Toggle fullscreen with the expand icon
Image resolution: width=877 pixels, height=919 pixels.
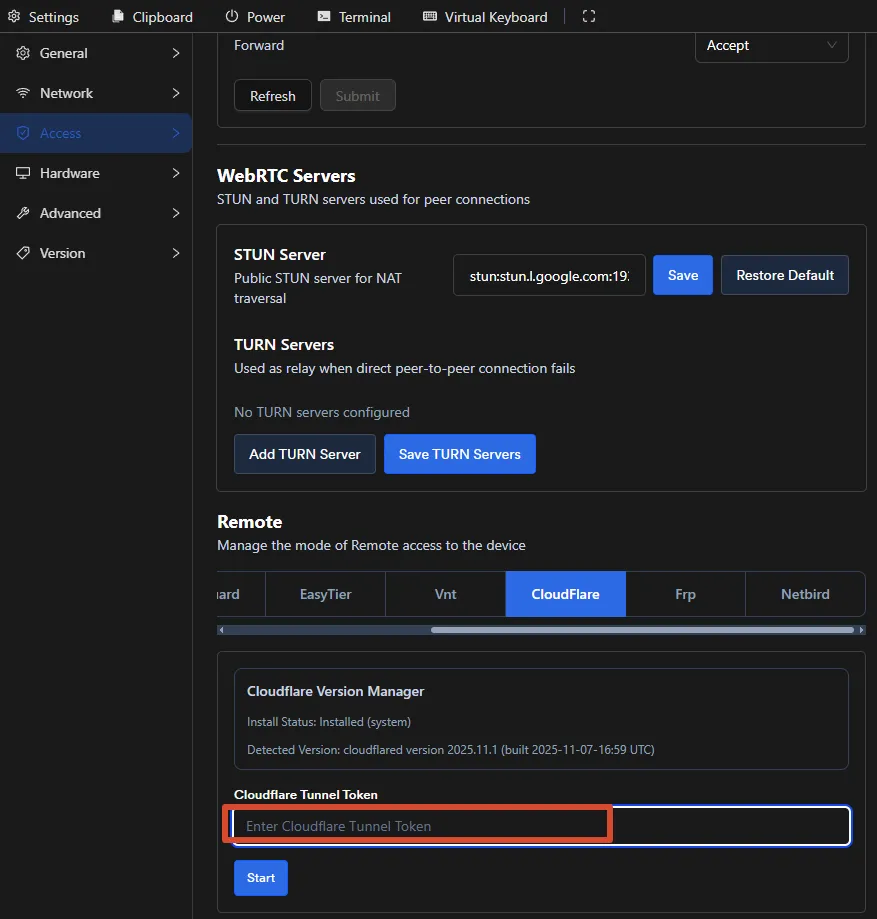[x=589, y=16]
